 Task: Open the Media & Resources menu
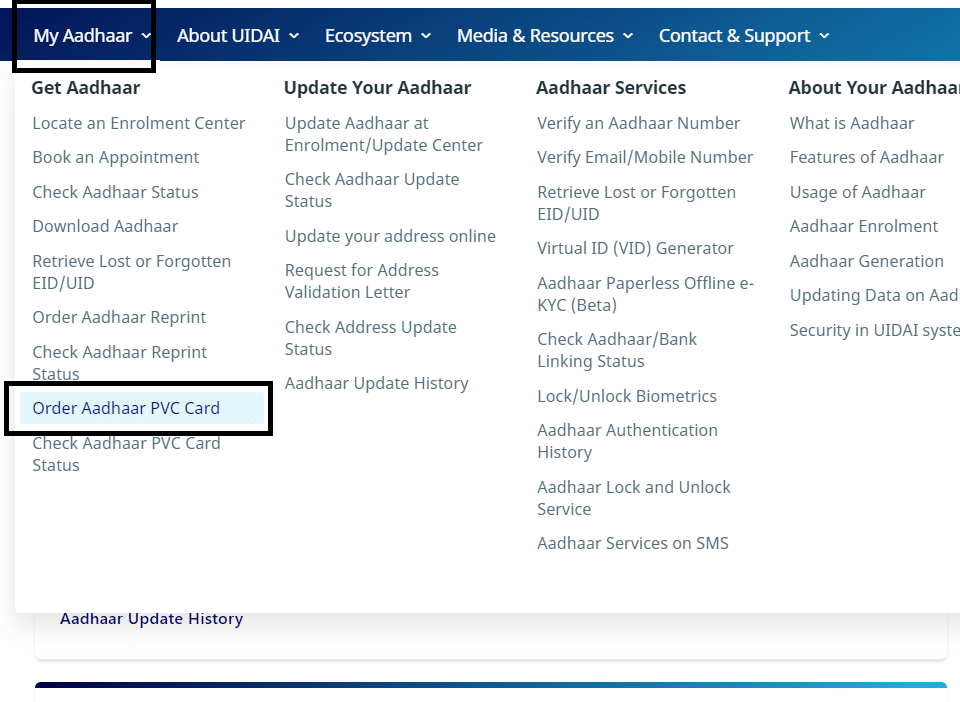tap(544, 36)
